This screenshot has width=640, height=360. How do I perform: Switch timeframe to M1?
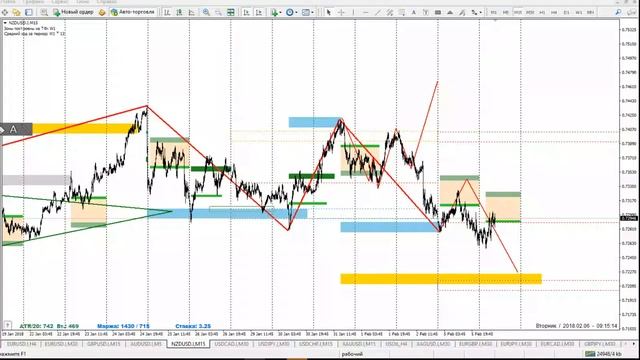click(x=493, y=12)
